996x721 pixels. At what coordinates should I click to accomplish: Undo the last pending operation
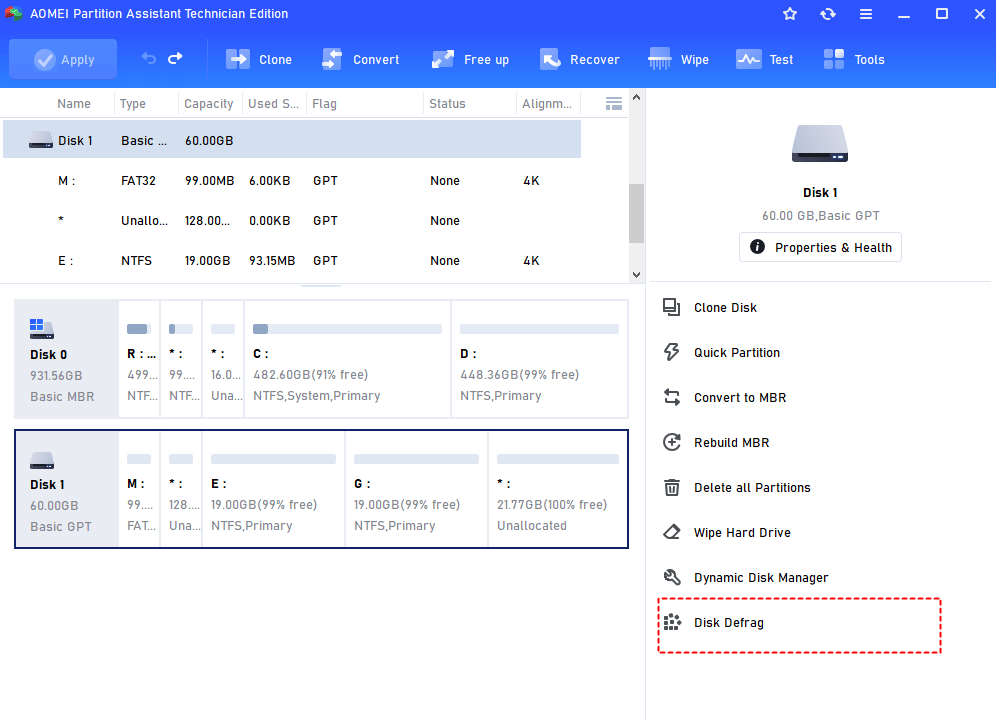click(149, 59)
